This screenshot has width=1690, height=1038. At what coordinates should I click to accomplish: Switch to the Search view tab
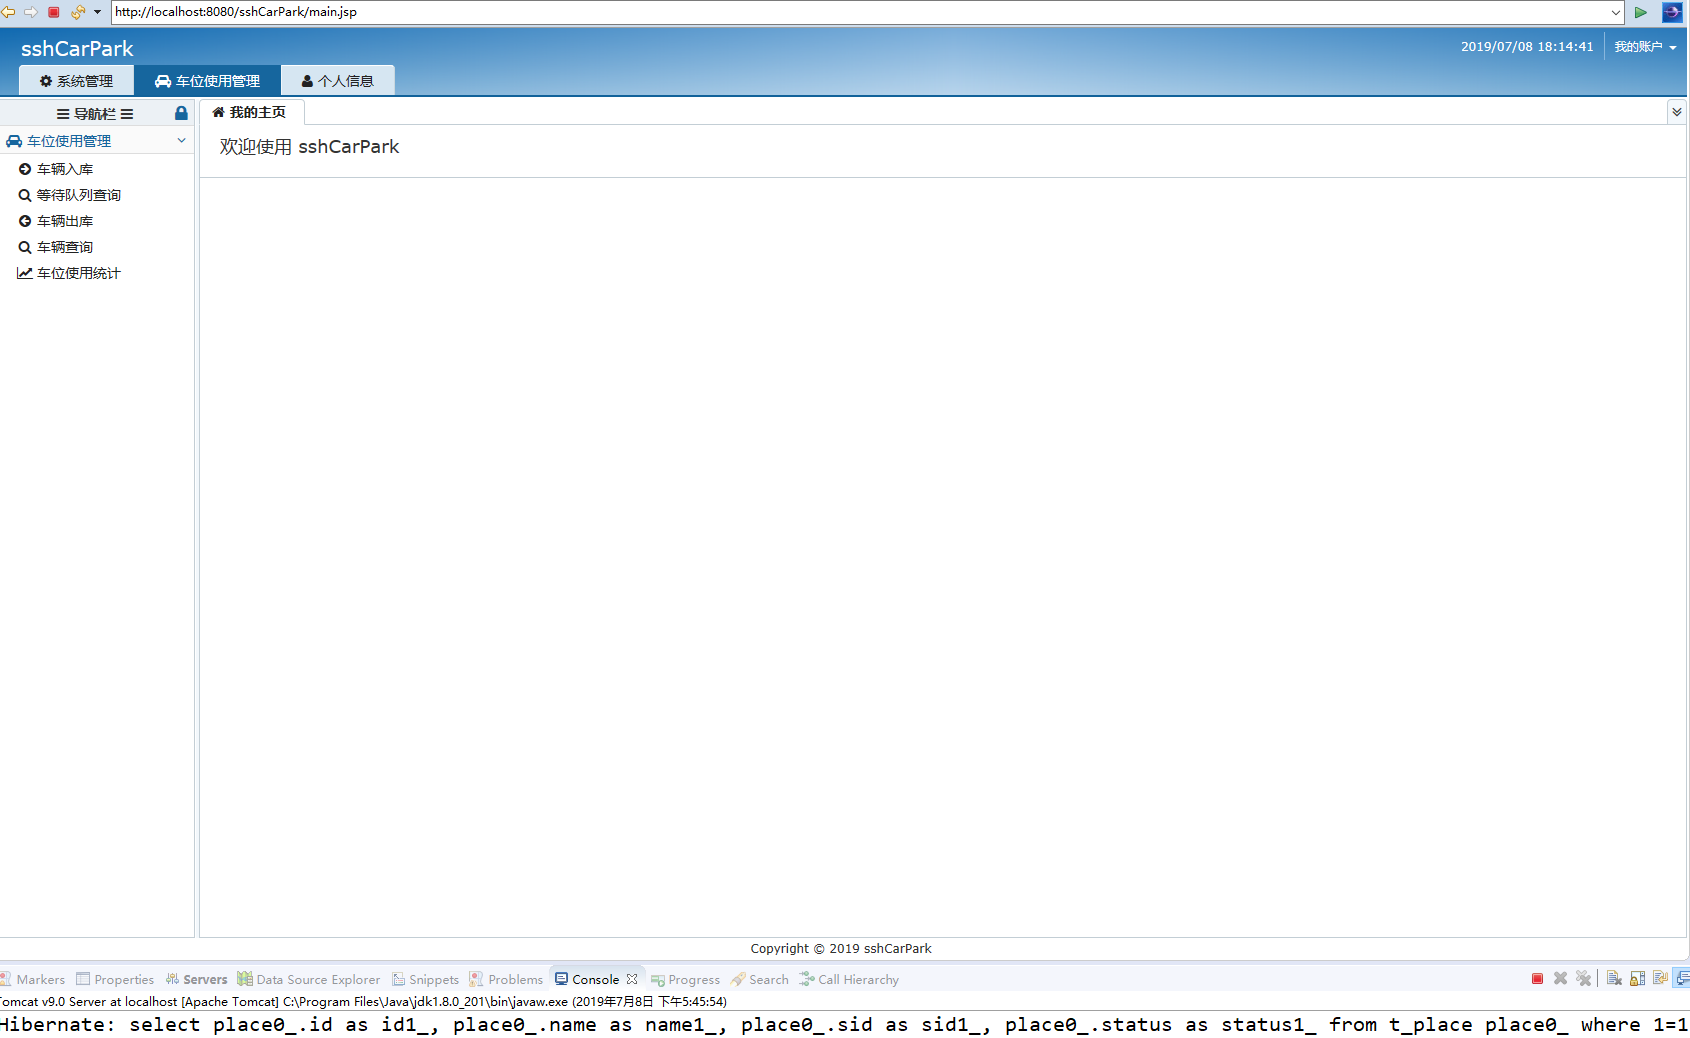point(760,980)
